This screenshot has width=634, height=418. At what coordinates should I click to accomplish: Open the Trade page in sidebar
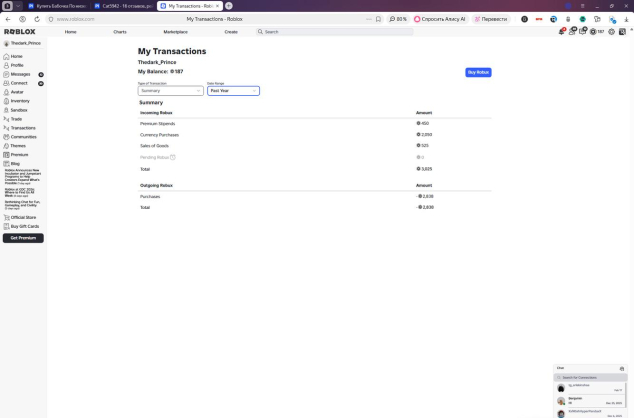pyautogui.click(x=16, y=118)
